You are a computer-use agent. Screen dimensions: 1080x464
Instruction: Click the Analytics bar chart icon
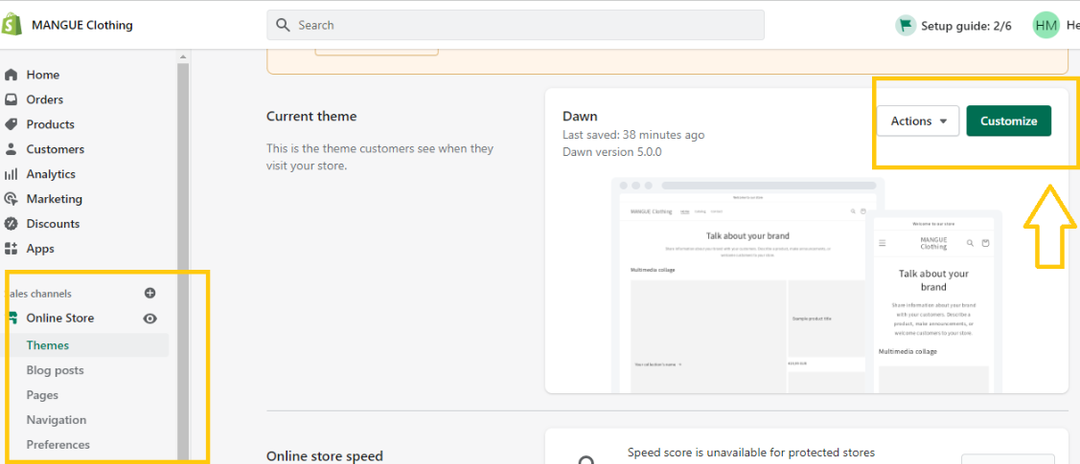[x=11, y=174]
